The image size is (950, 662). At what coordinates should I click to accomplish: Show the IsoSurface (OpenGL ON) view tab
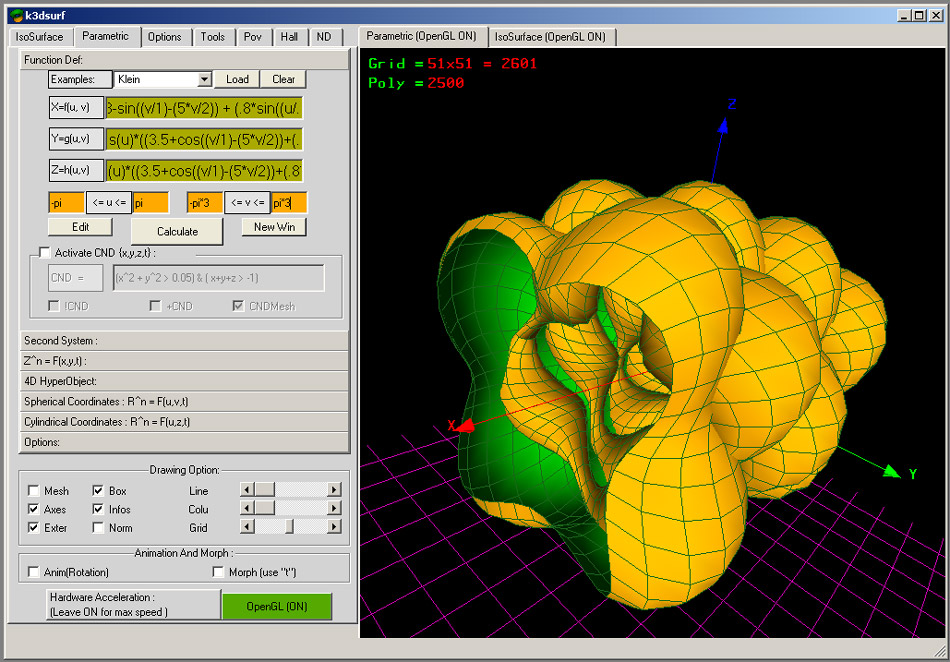coord(550,37)
